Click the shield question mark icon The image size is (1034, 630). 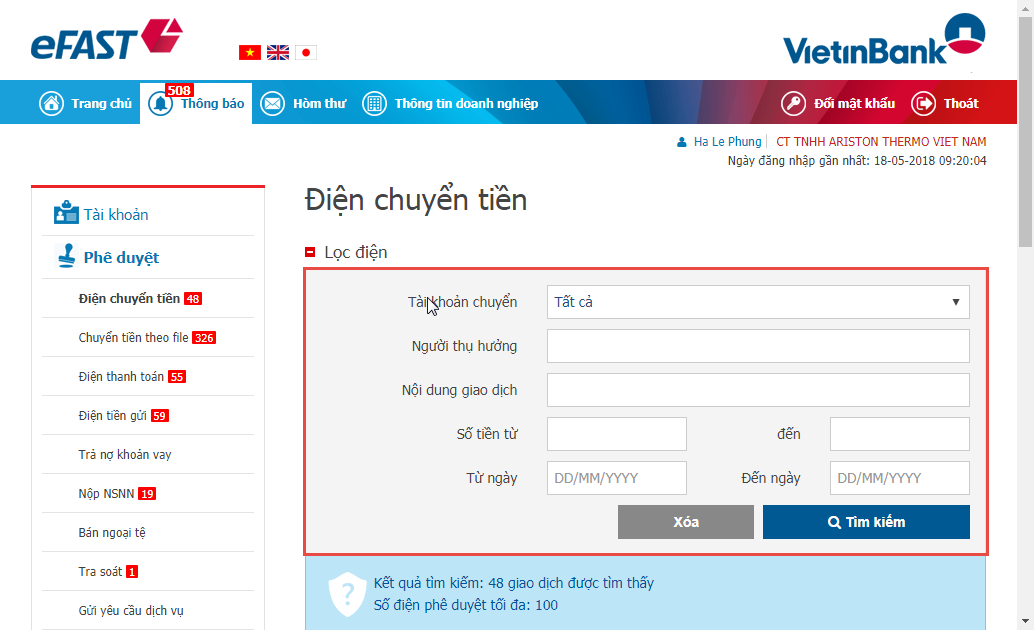click(347, 594)
